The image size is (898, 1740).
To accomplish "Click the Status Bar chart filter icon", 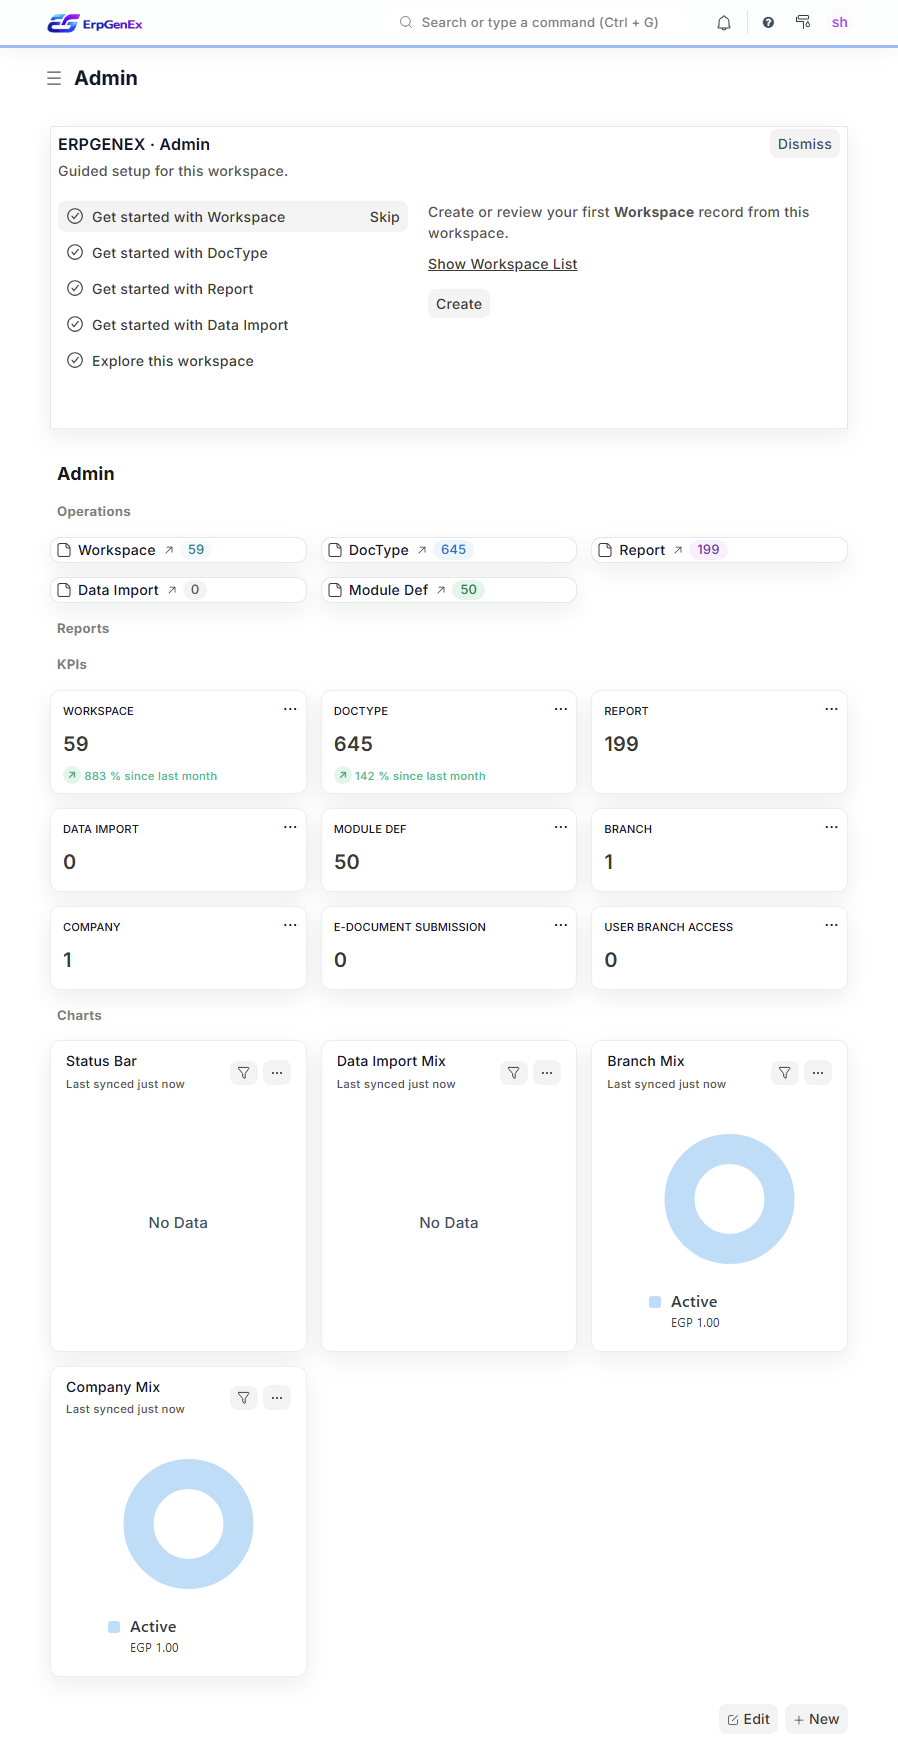I will 244,1073.
